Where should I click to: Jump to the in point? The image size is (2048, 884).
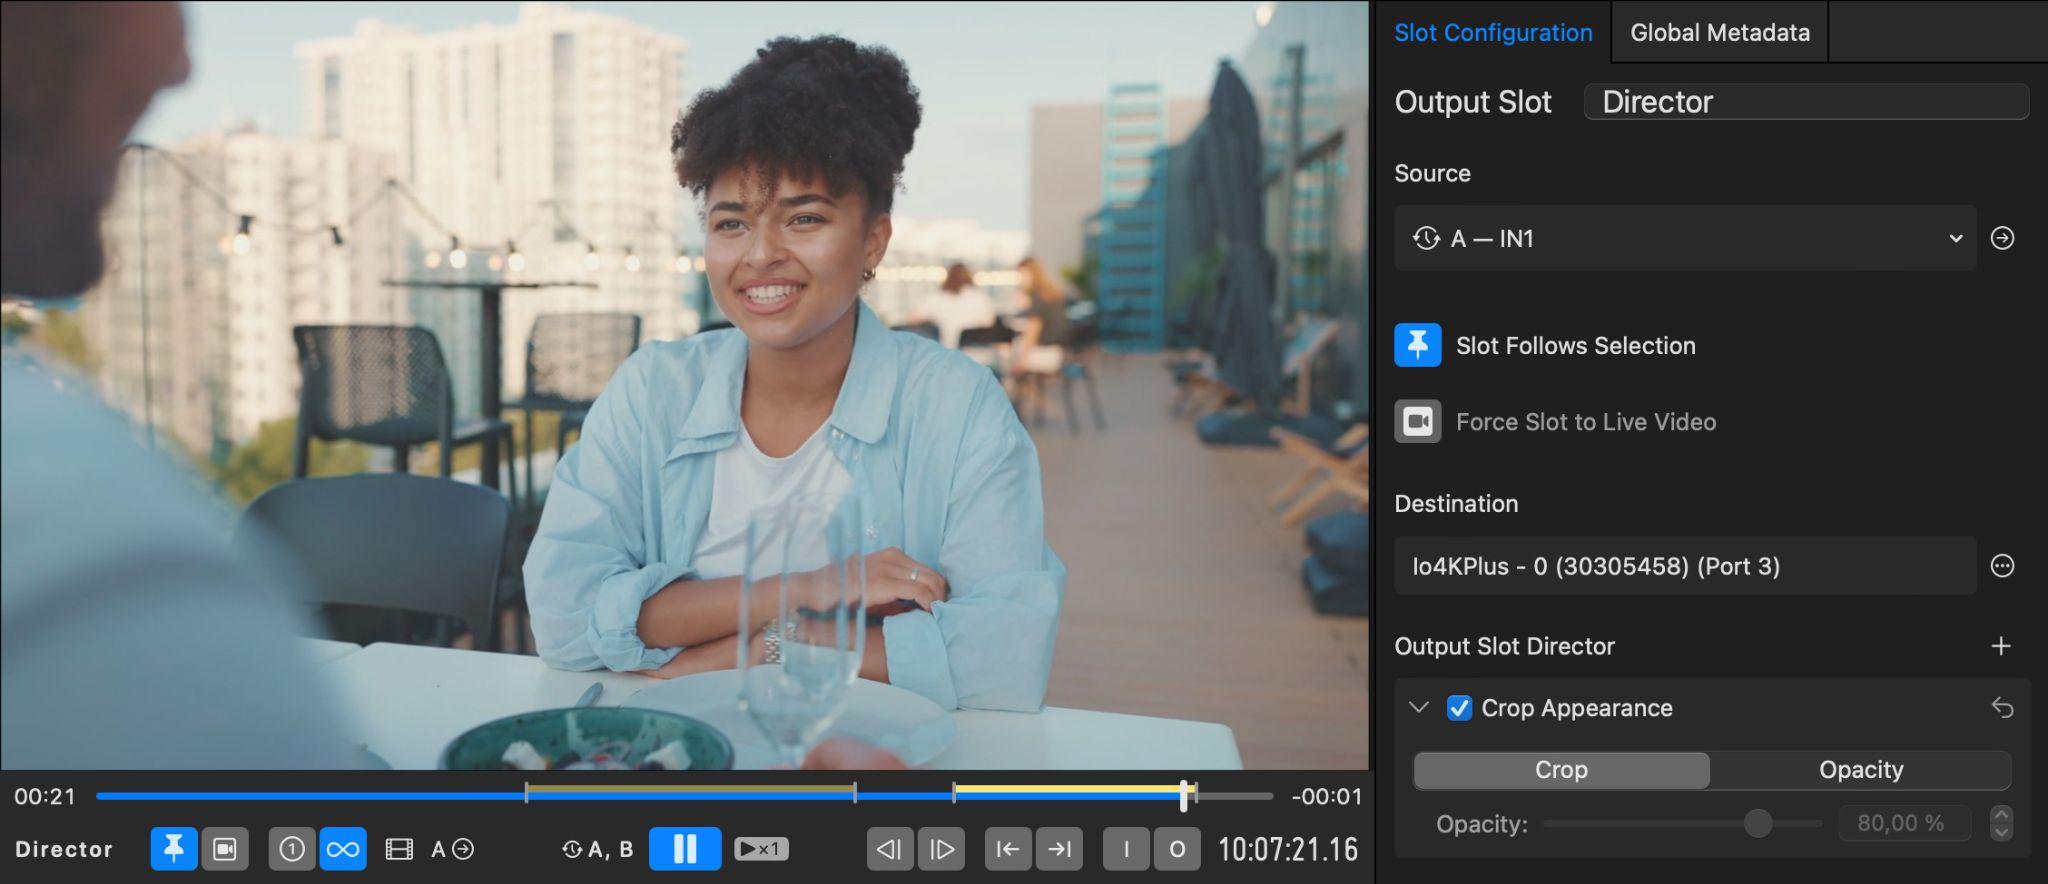(x=1008, y=849)
